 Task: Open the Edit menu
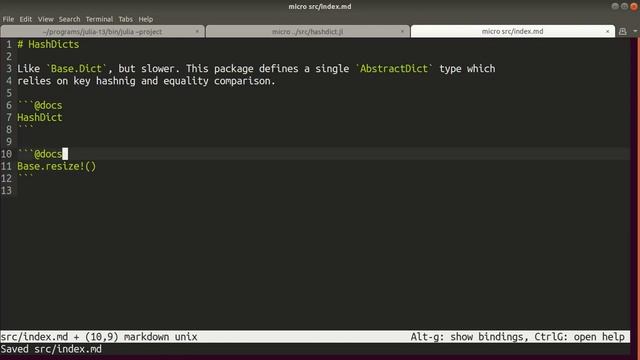pyautogui.click(x=26, y=19)
